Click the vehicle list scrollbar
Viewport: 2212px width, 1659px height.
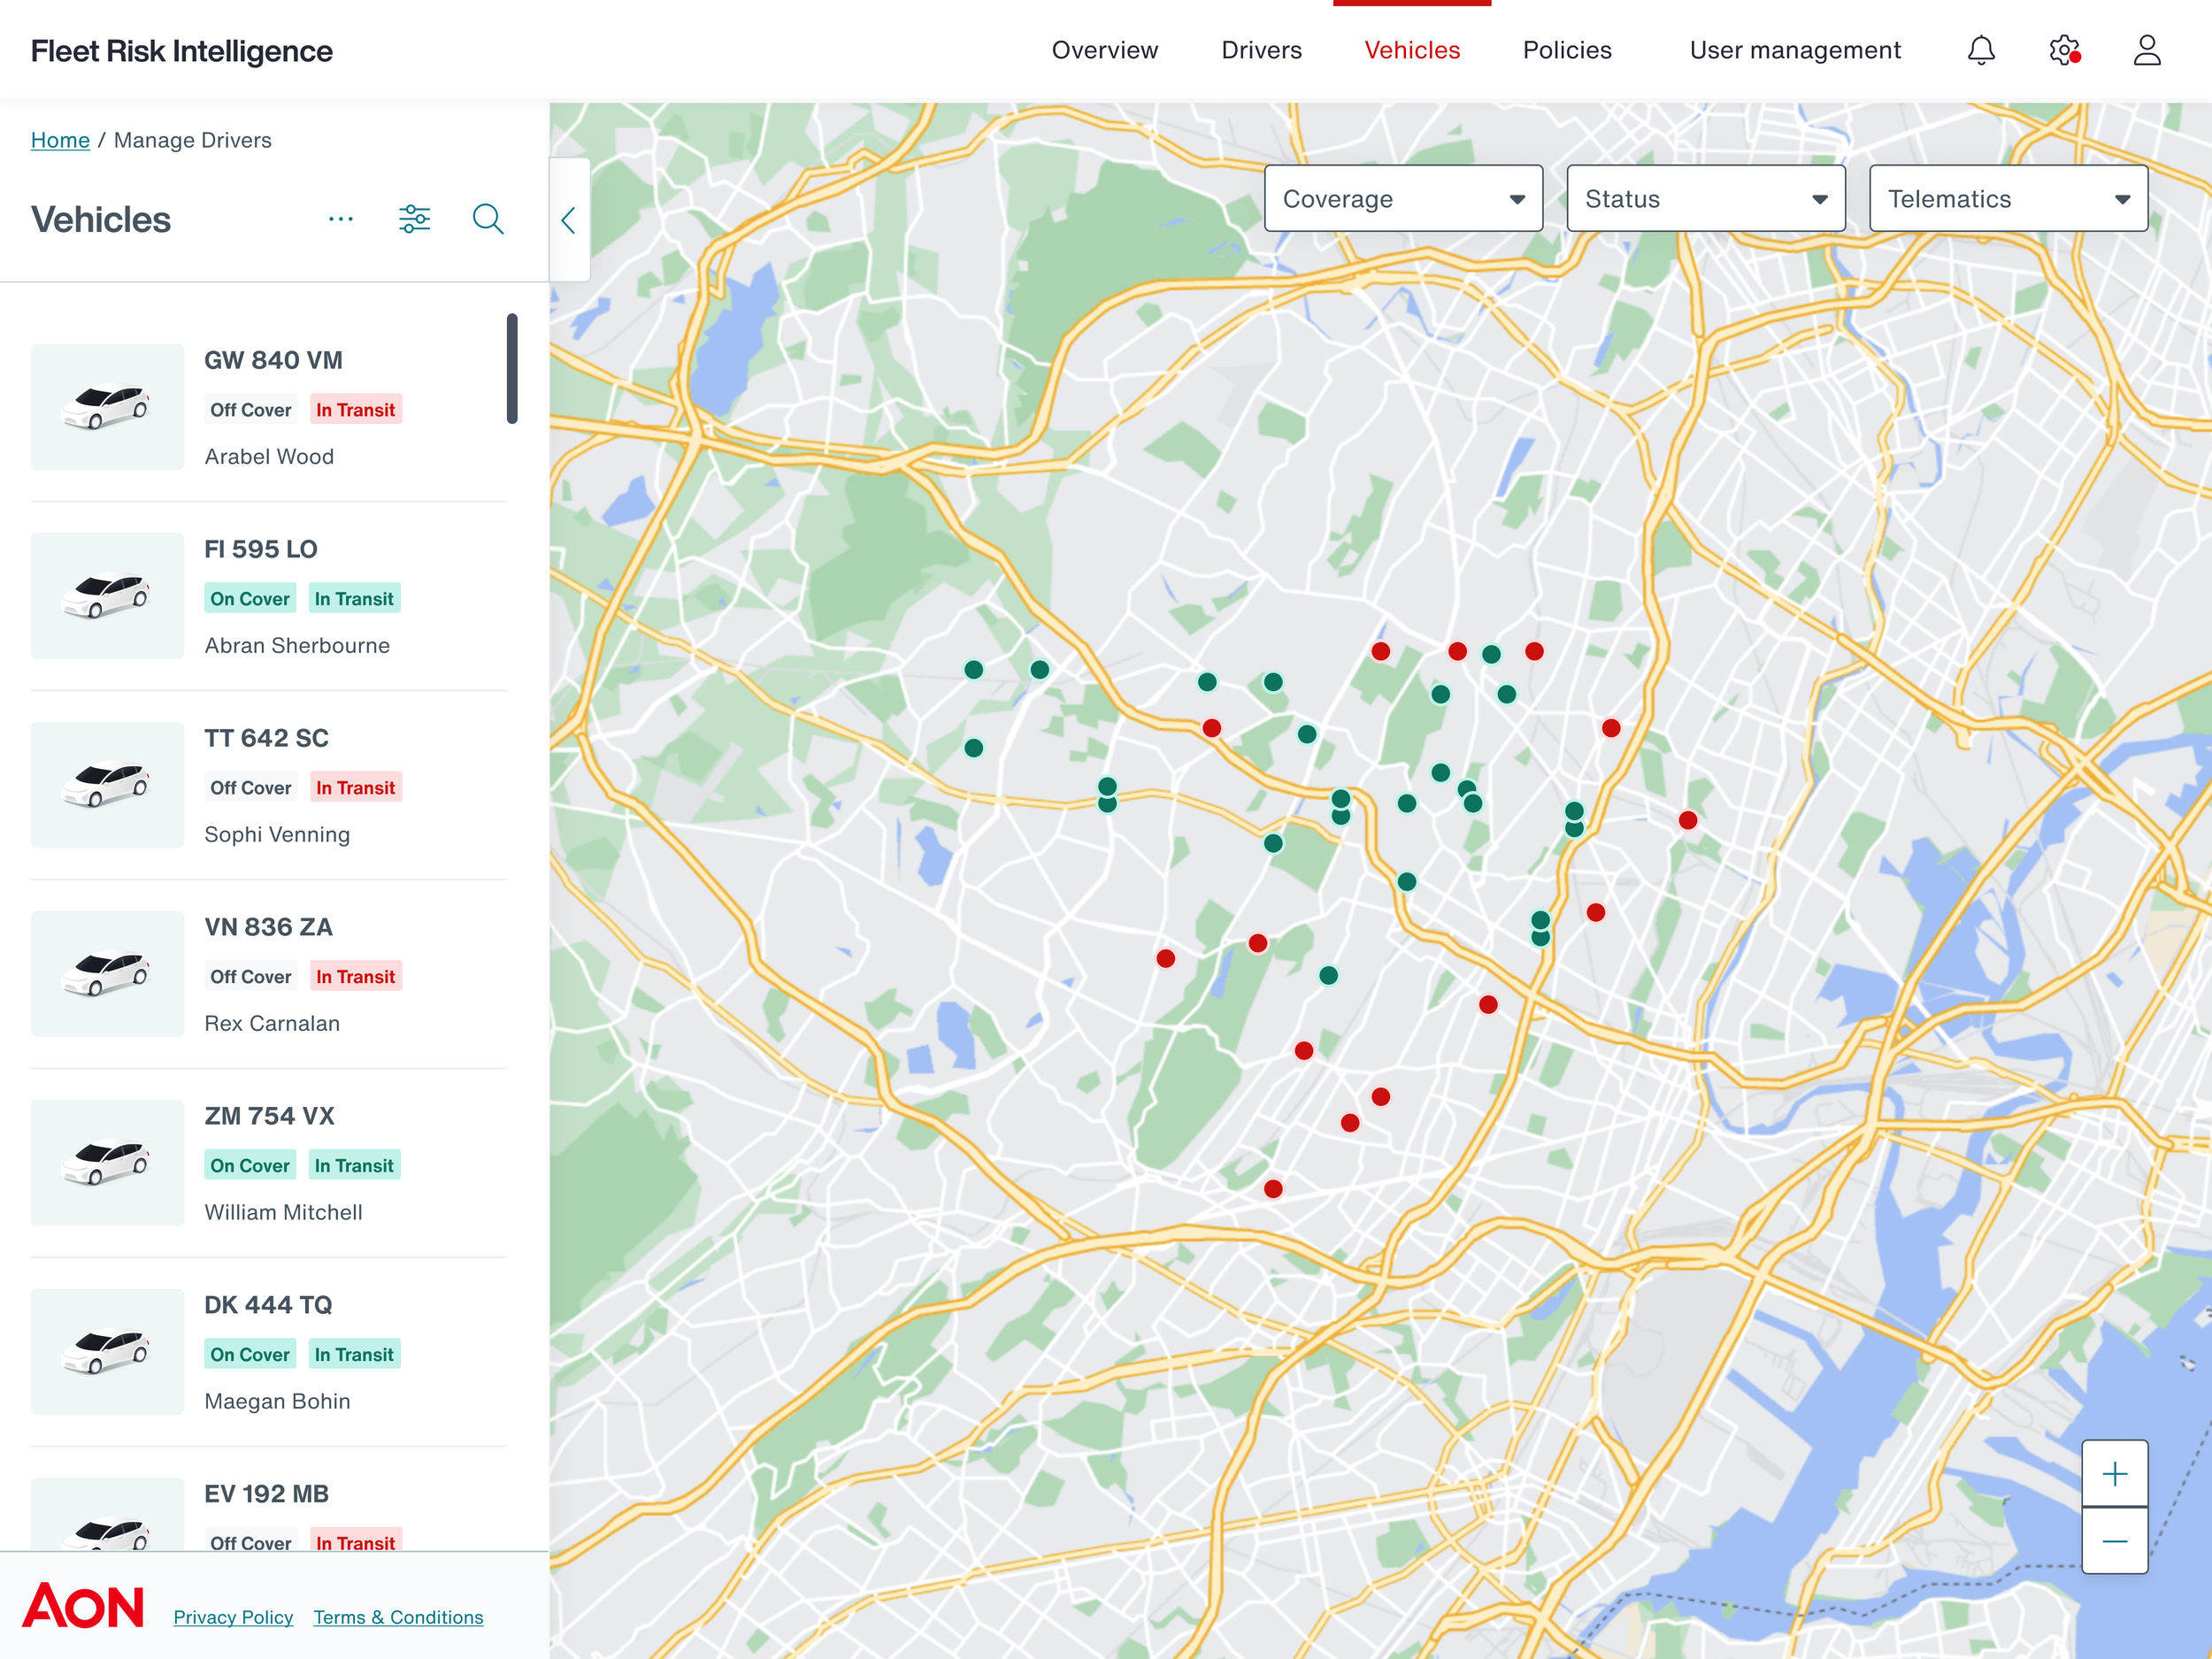pyautogui.click(x=512, y=369)
